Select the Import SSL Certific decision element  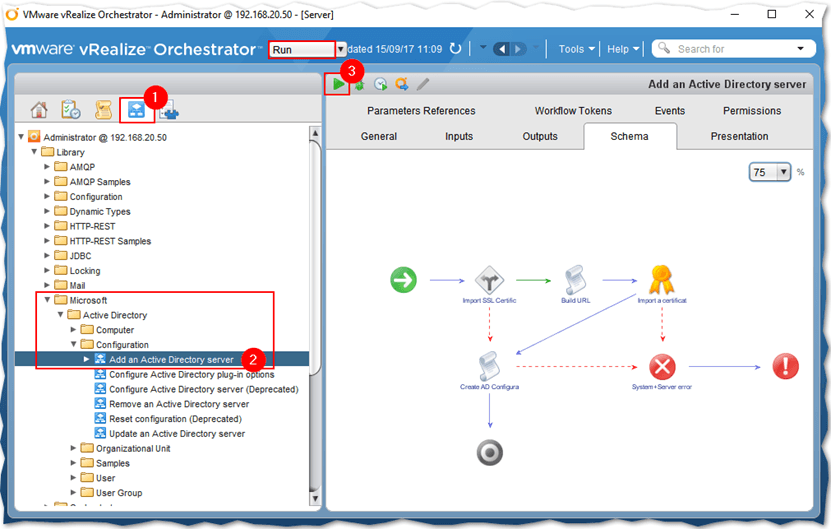489,280
